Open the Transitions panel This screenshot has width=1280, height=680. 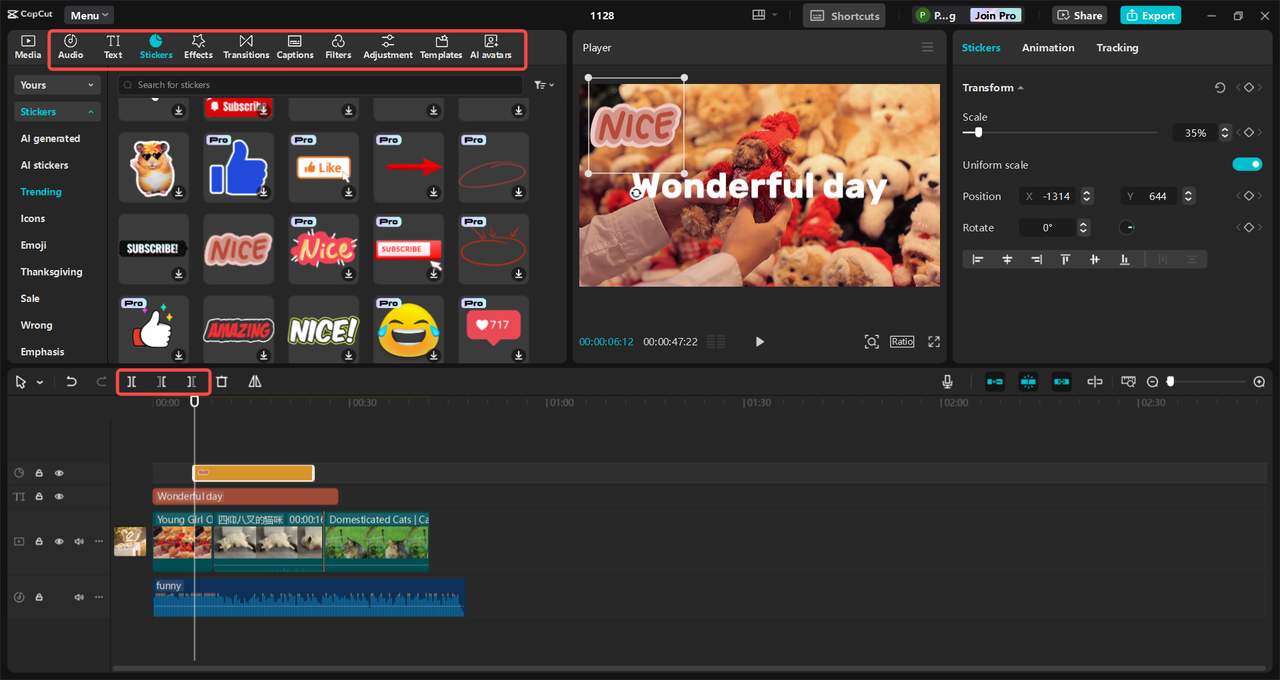(x=246, y=47)
